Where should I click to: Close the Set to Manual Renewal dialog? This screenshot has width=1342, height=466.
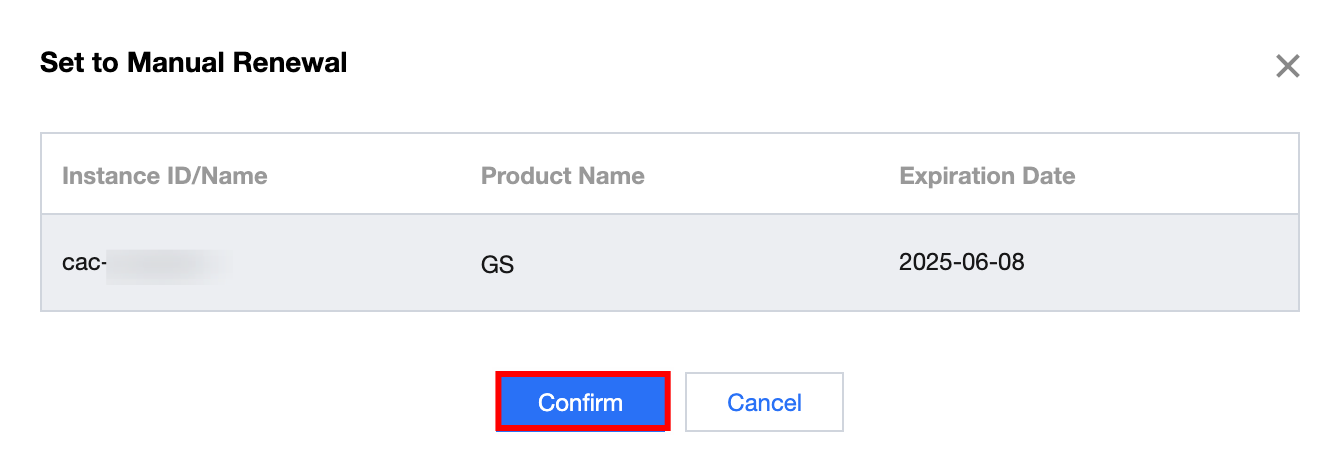[x=1287, y=67]
